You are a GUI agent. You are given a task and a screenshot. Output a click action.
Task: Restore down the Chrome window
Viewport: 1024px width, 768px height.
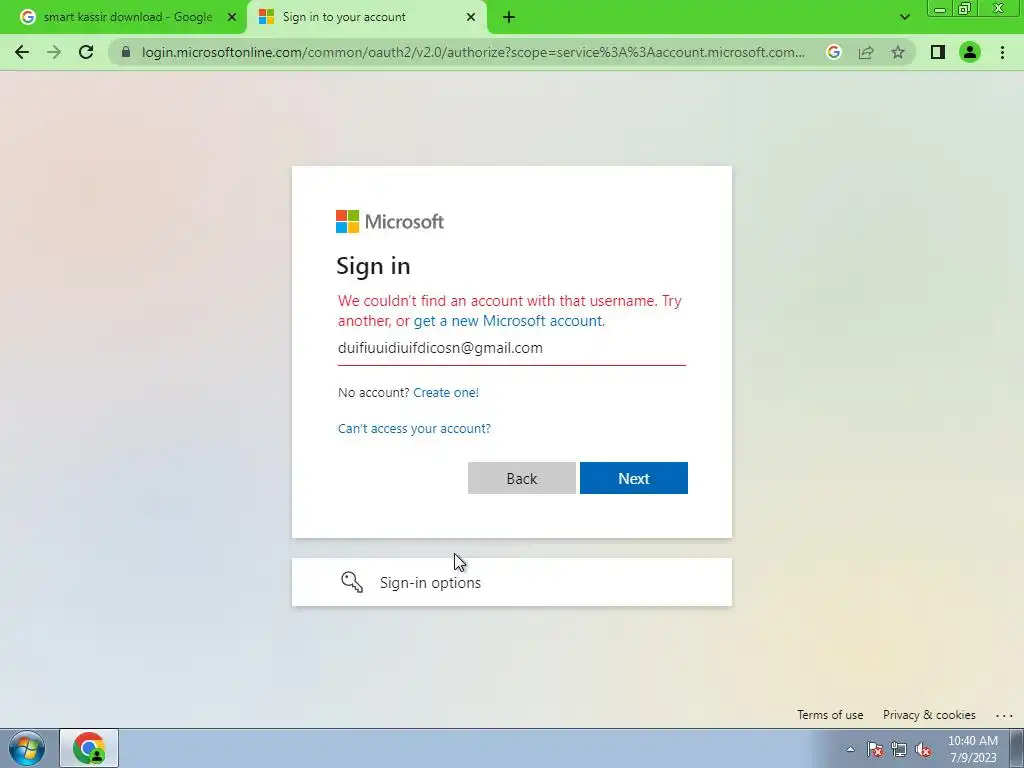(965, 9)
